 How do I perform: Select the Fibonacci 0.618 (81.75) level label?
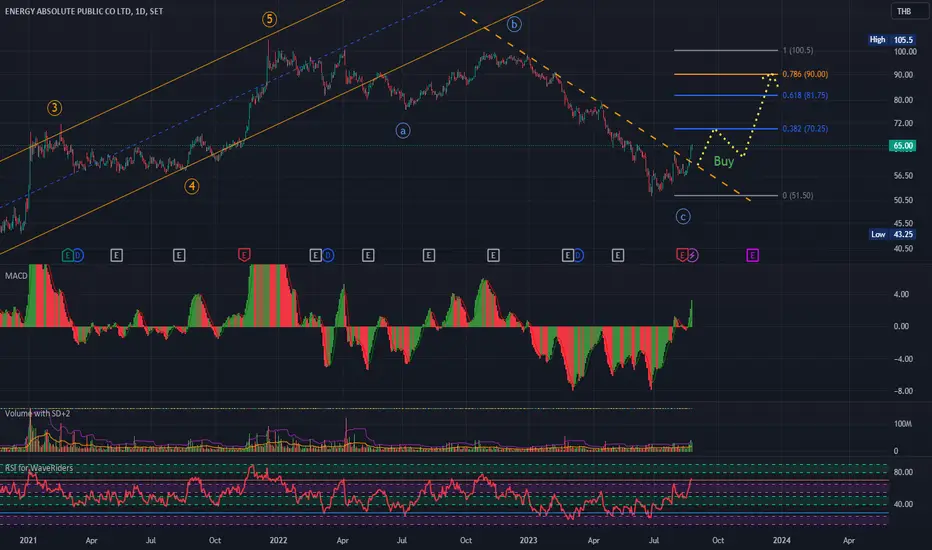[x=805, y=95]
